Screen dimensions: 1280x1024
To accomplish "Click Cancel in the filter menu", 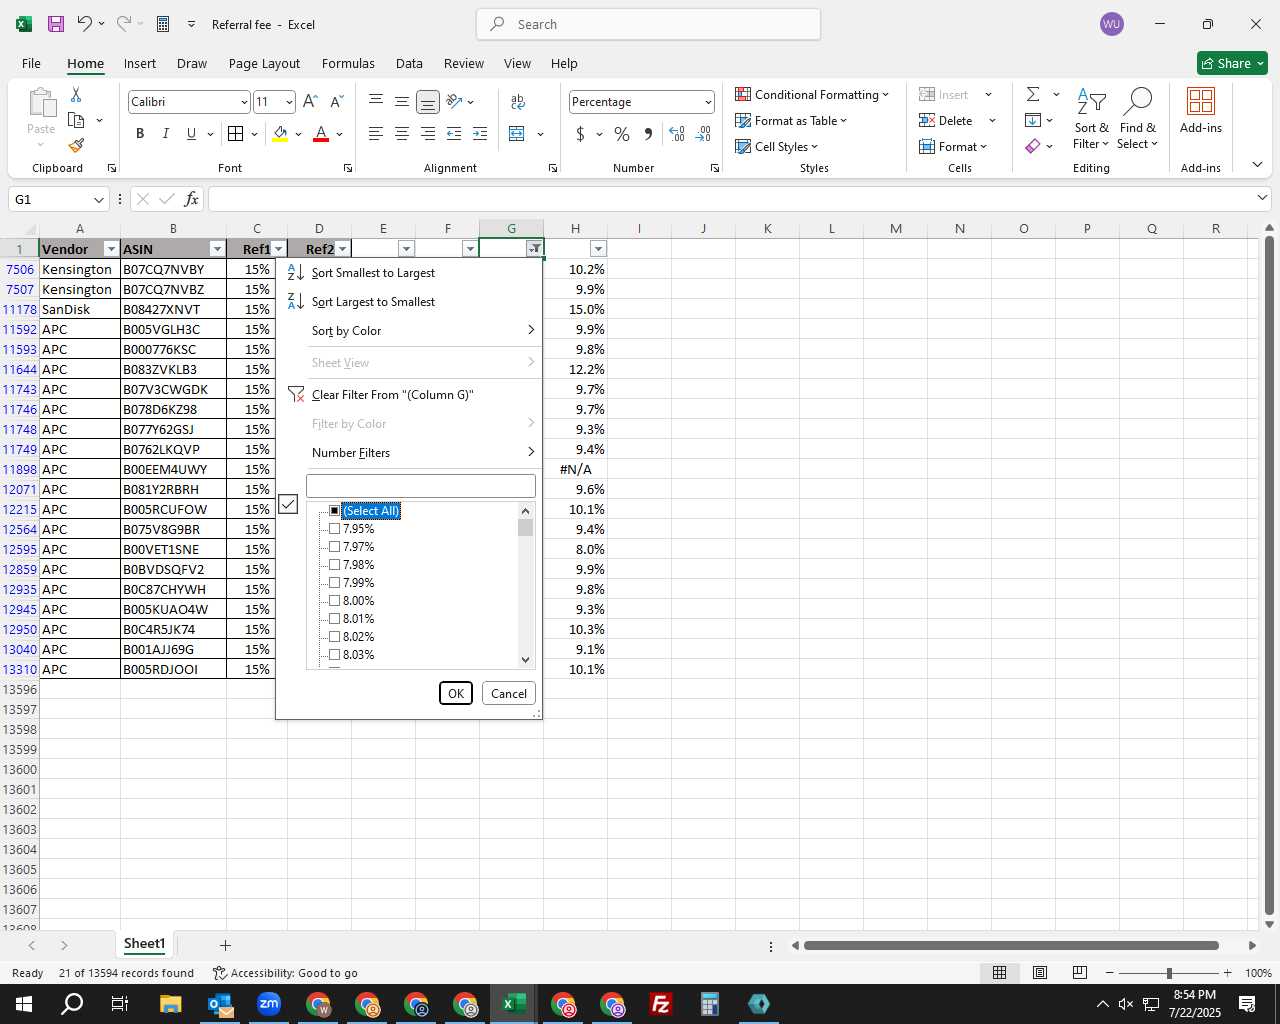I will coord(508,693).
